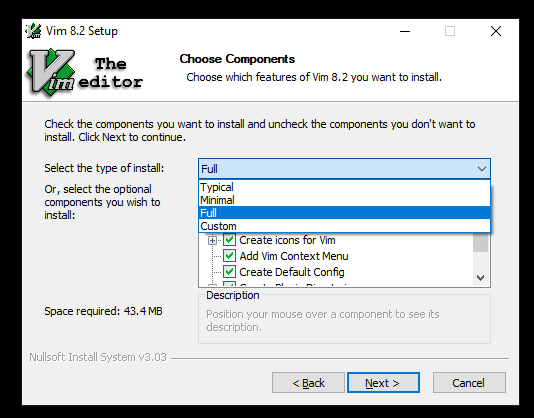Click the disabled maximize window icon
The height and width of the screenshot is (418, 534).
pos(450,31)
